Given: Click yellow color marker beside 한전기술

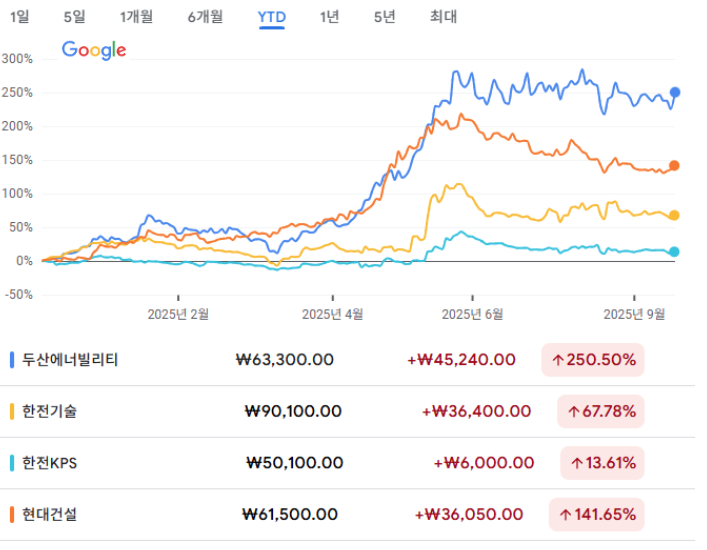Looking at the screenshot, I should point(11,411).
